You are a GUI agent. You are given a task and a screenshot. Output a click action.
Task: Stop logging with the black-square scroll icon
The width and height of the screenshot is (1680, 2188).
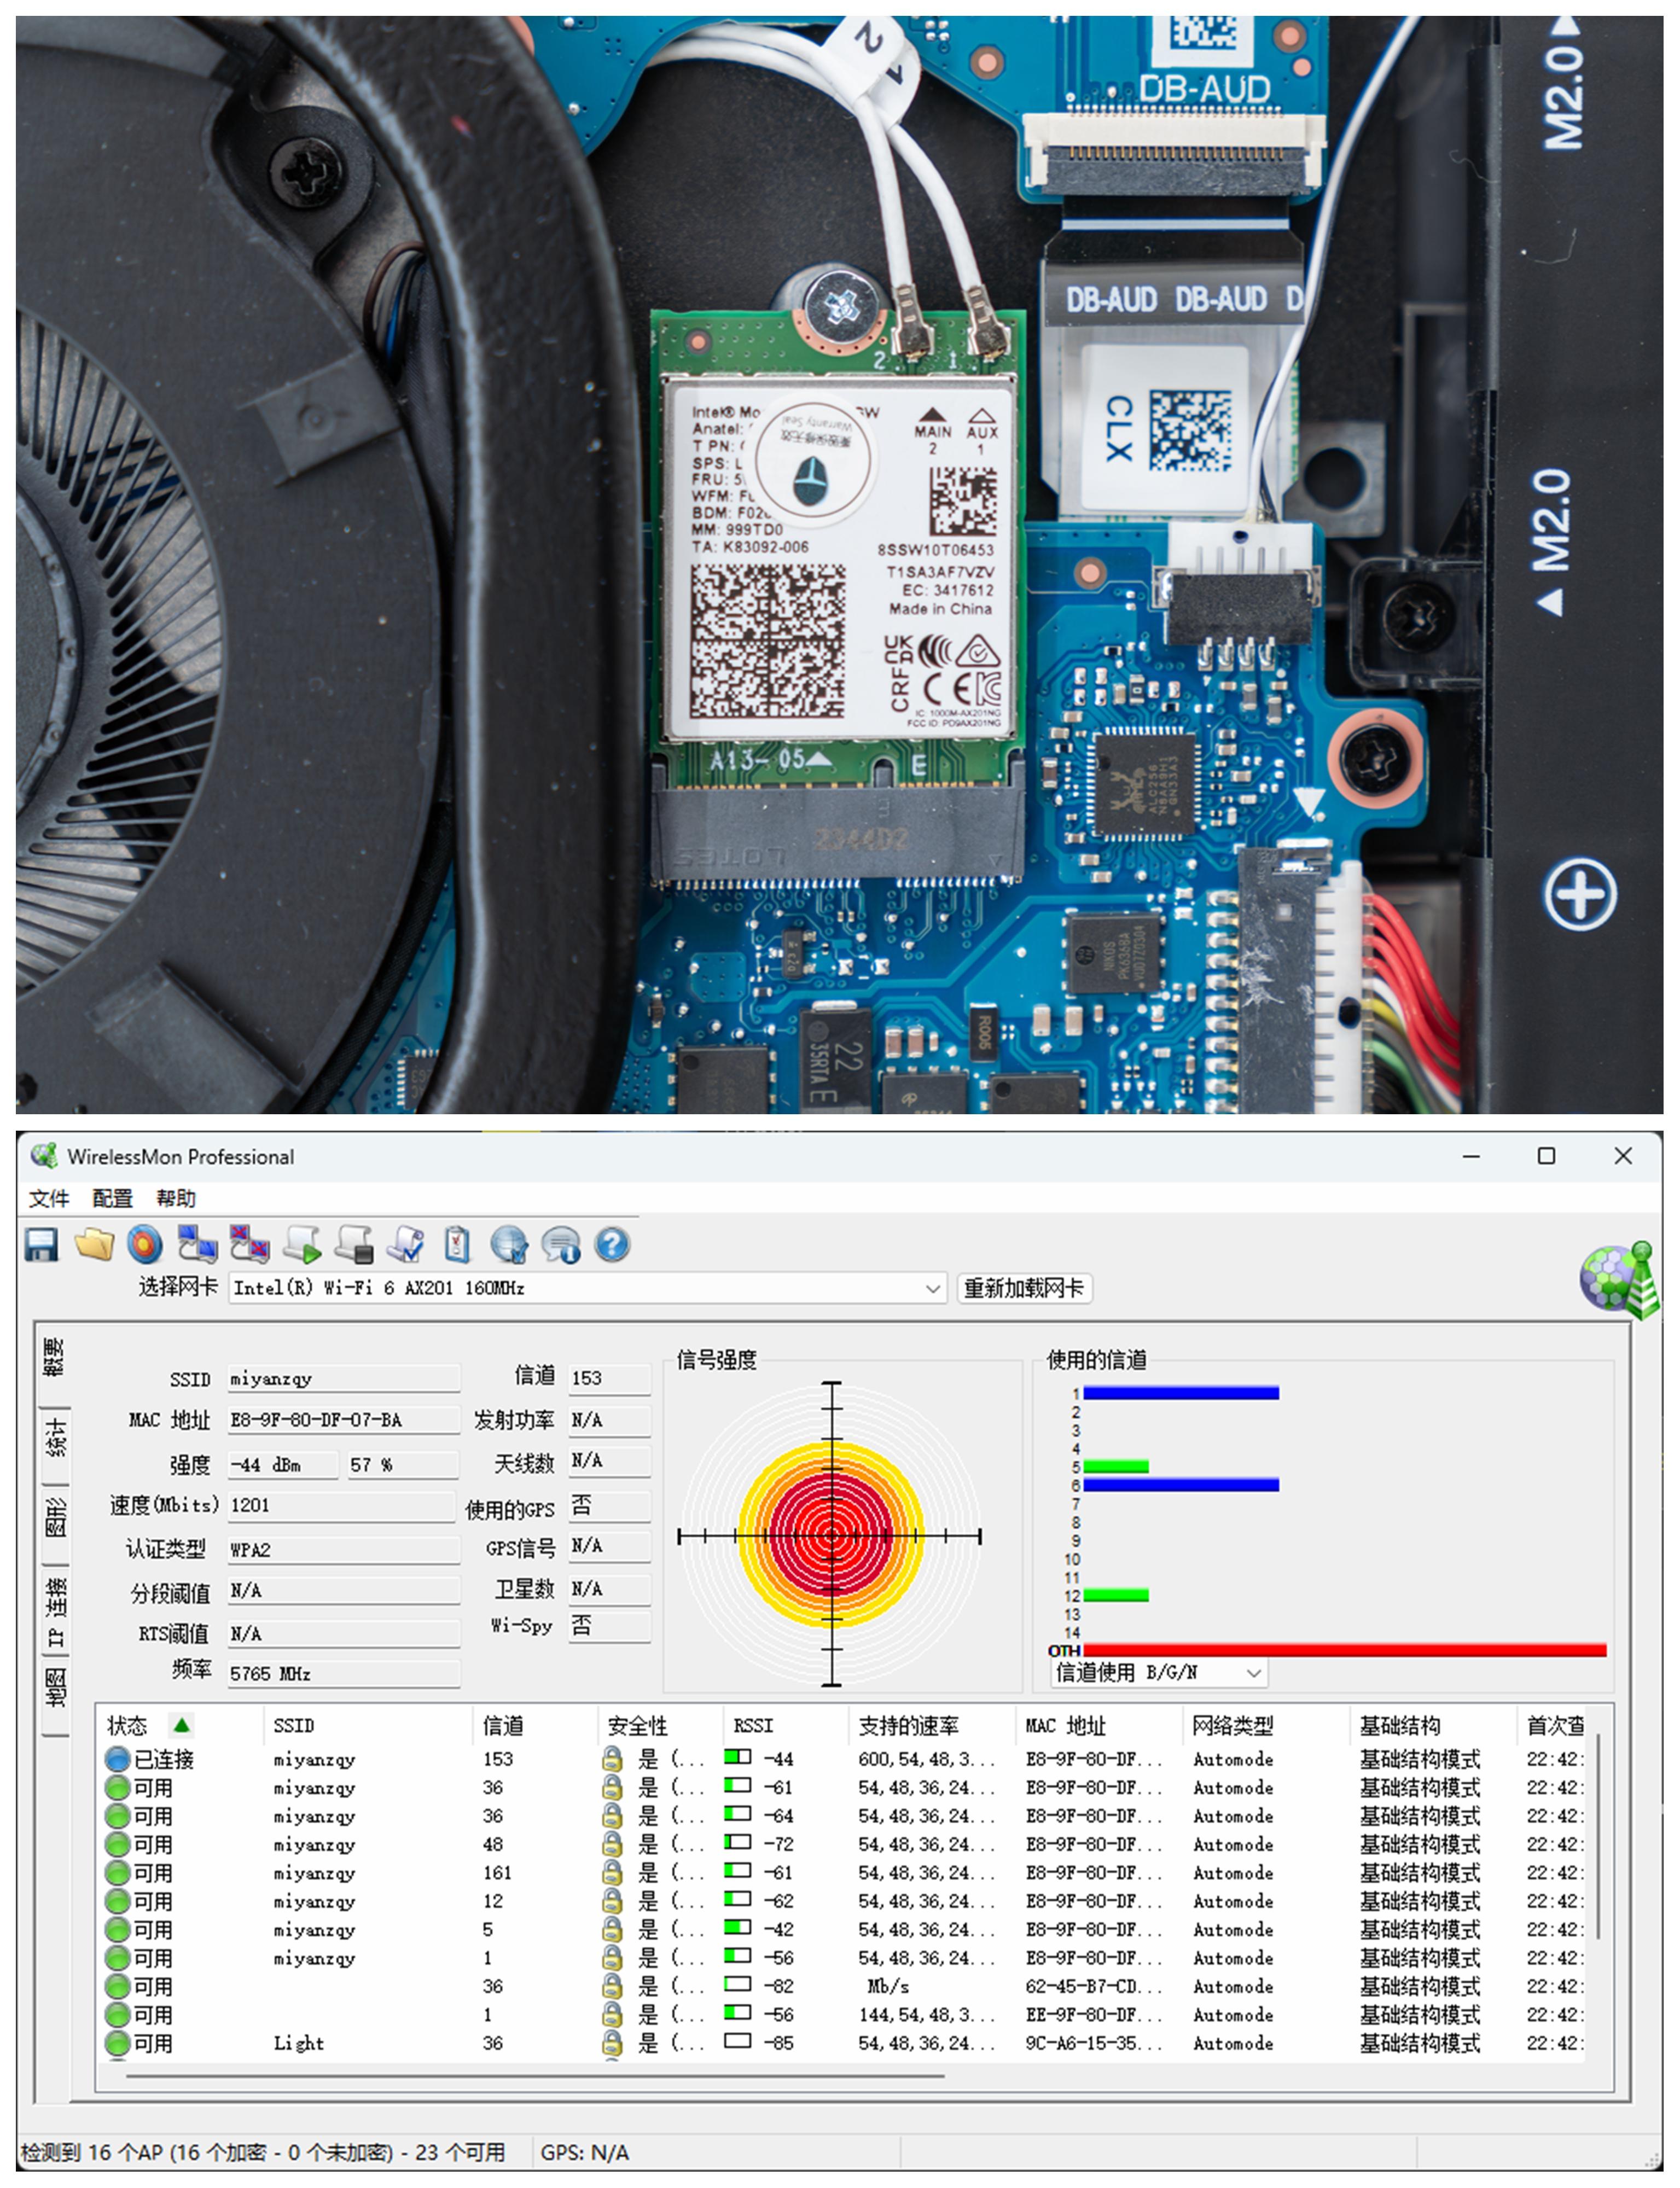pyautogui.click(x=354, y=1245)
